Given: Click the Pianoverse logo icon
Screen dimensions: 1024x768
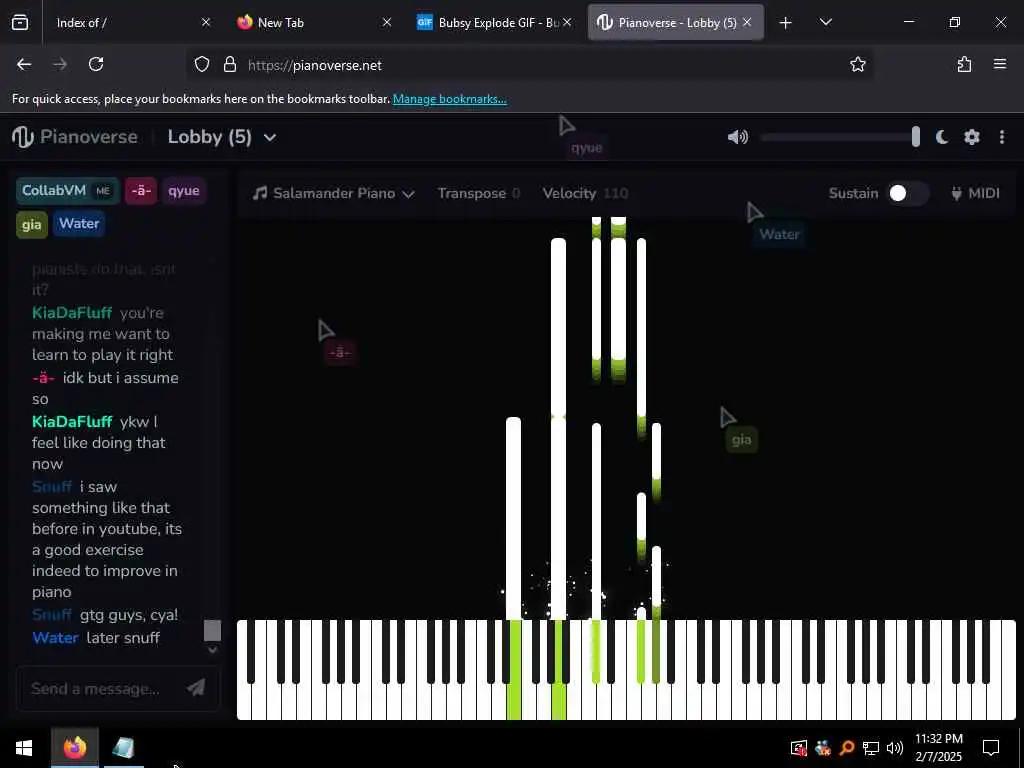Looking at the screenshot, I should (23, 137).
